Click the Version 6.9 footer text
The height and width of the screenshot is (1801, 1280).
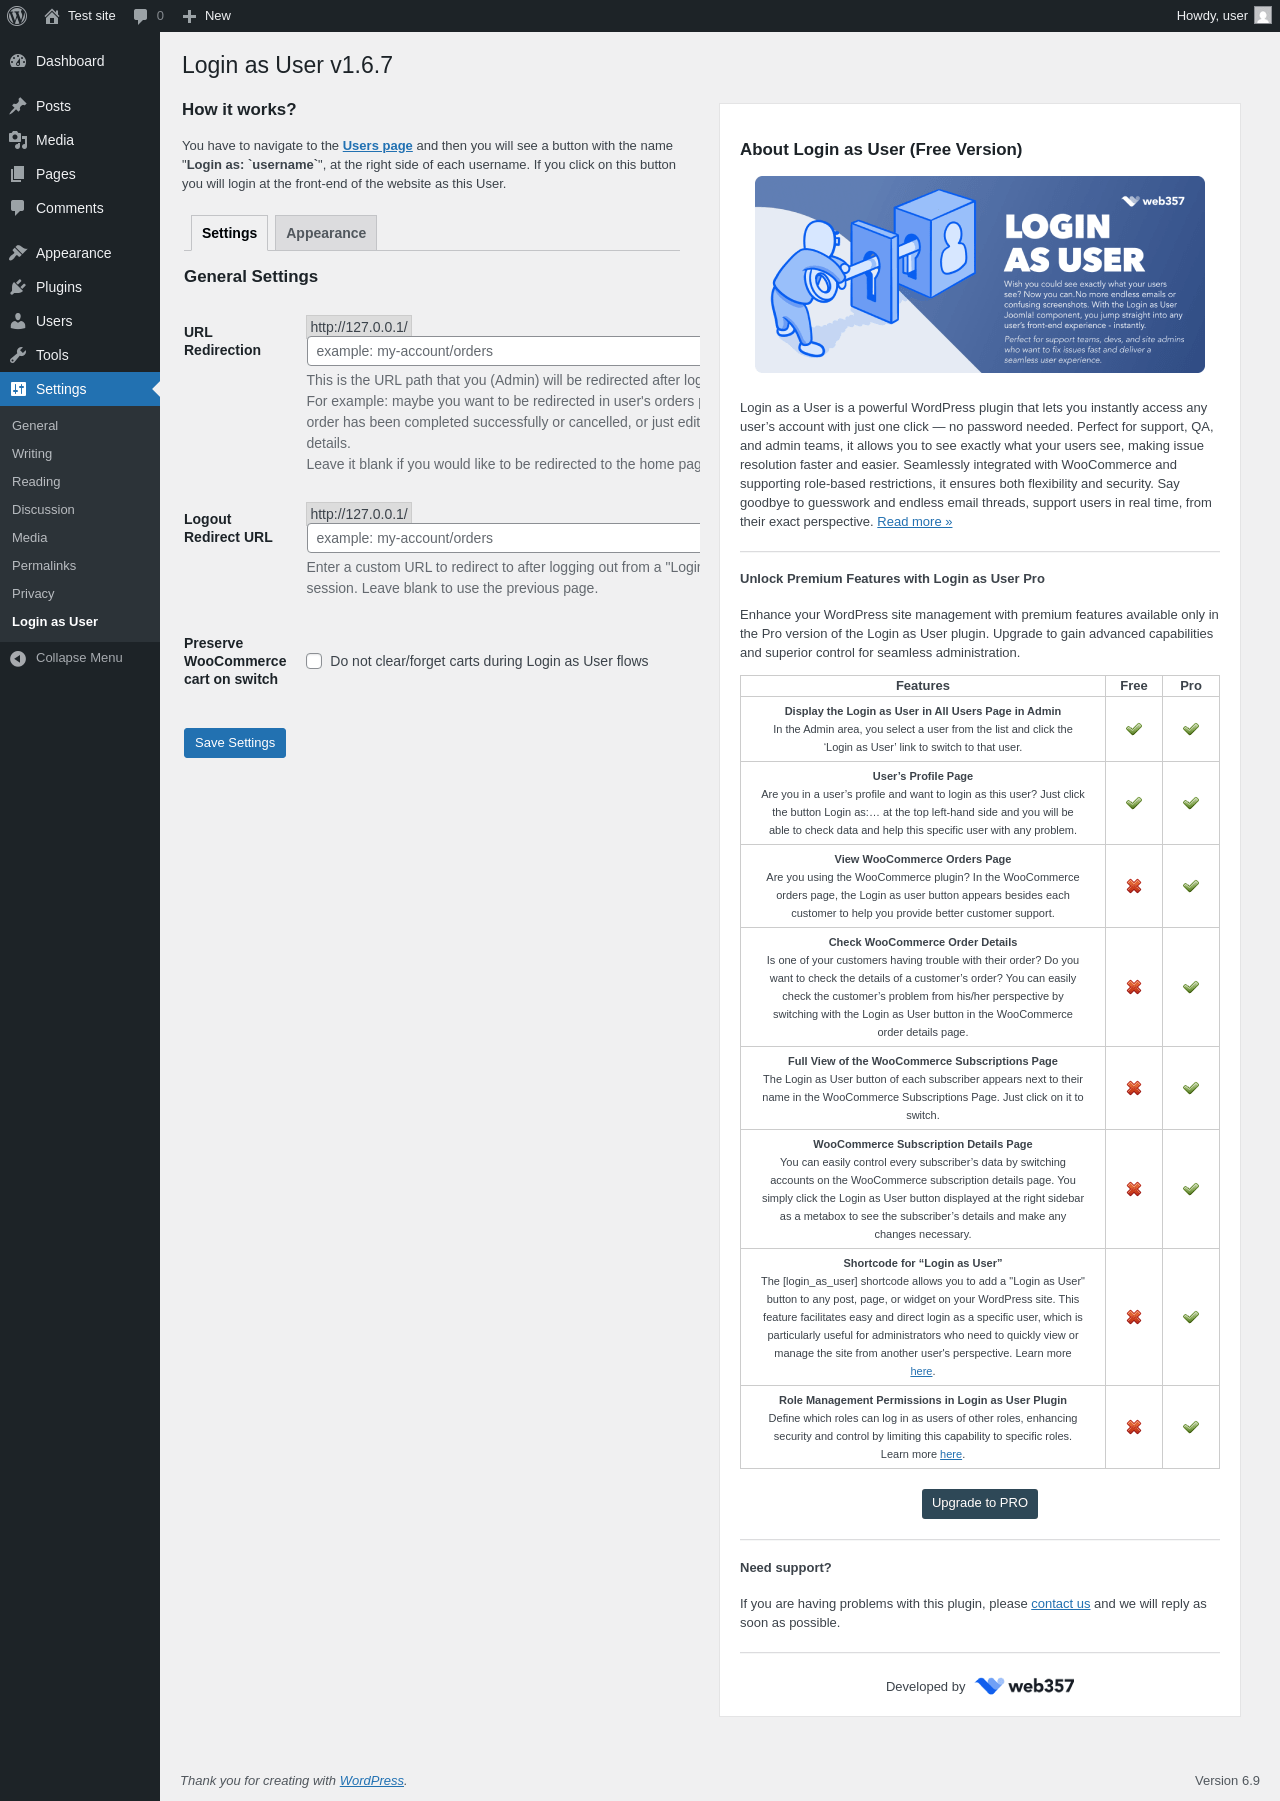1227,1781
